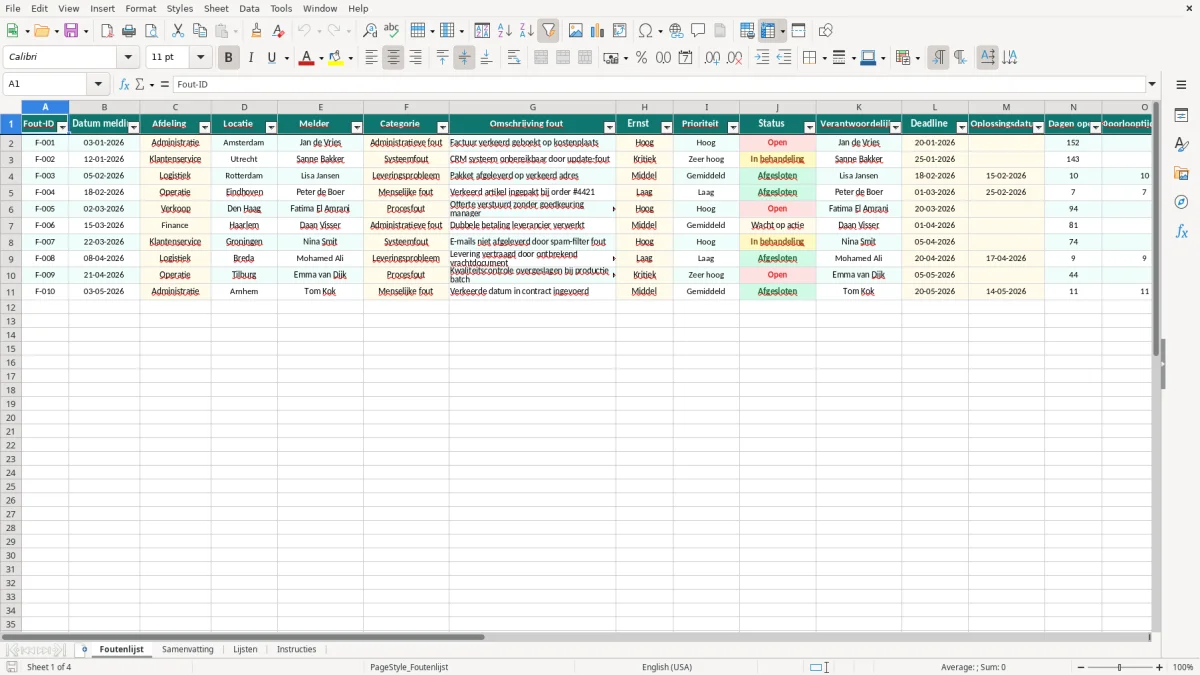Click the Sort Ascending icon
Screen dimensions: 1200x675
coord(504,31)
